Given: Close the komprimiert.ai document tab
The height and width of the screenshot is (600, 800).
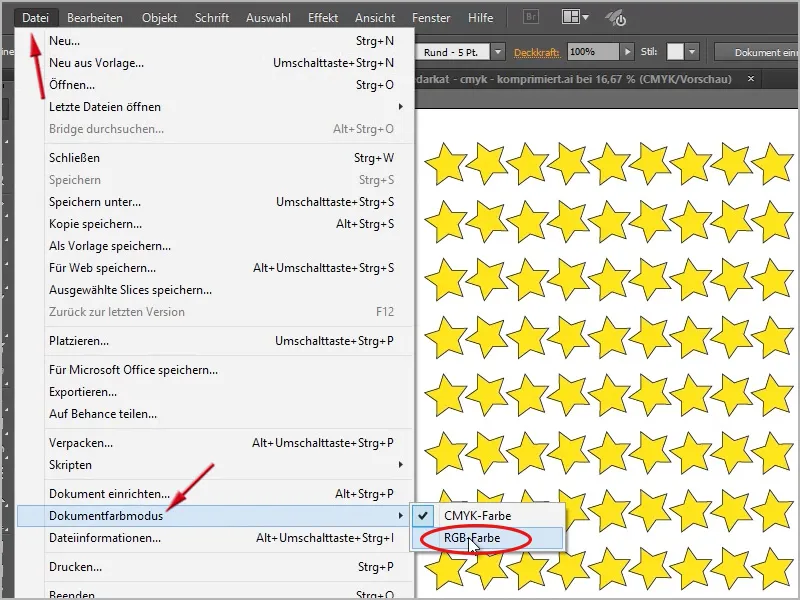Looking at the screenshot, I should pyautogui.click(x=751, y=79).
